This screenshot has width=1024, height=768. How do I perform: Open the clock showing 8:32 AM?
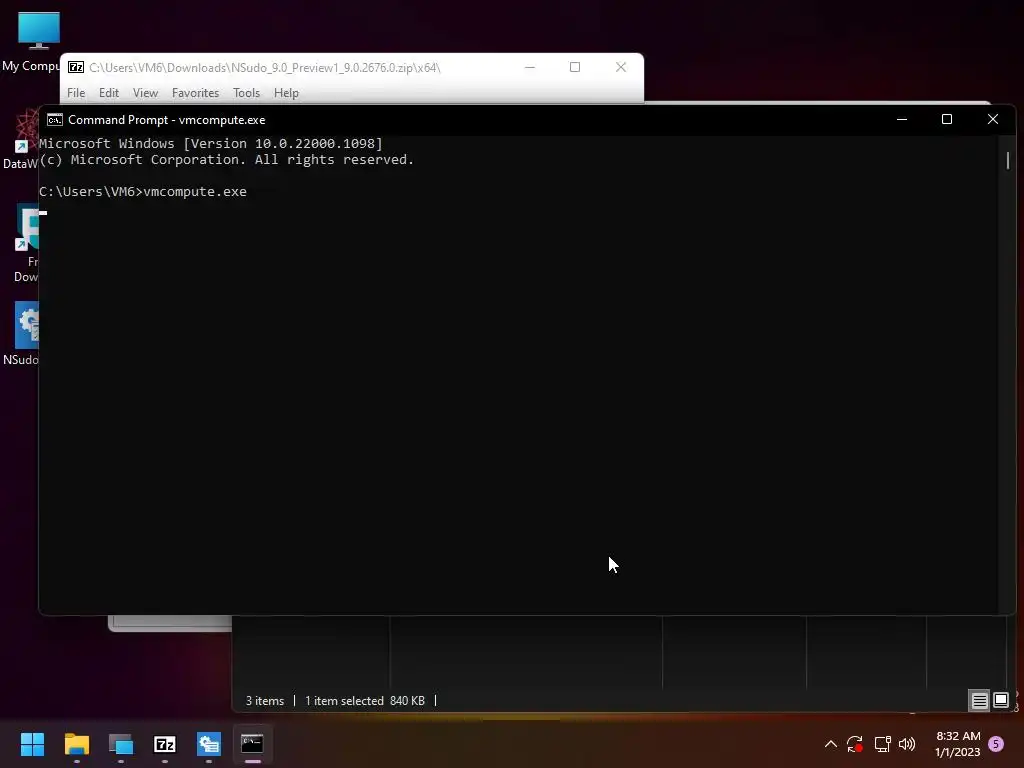[x=957, y=744]
